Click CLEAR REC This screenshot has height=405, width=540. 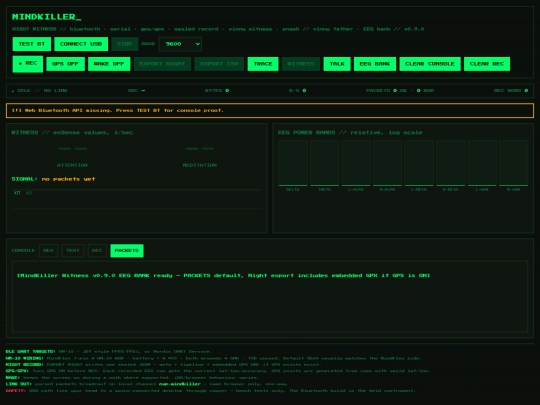pos(487,64)
